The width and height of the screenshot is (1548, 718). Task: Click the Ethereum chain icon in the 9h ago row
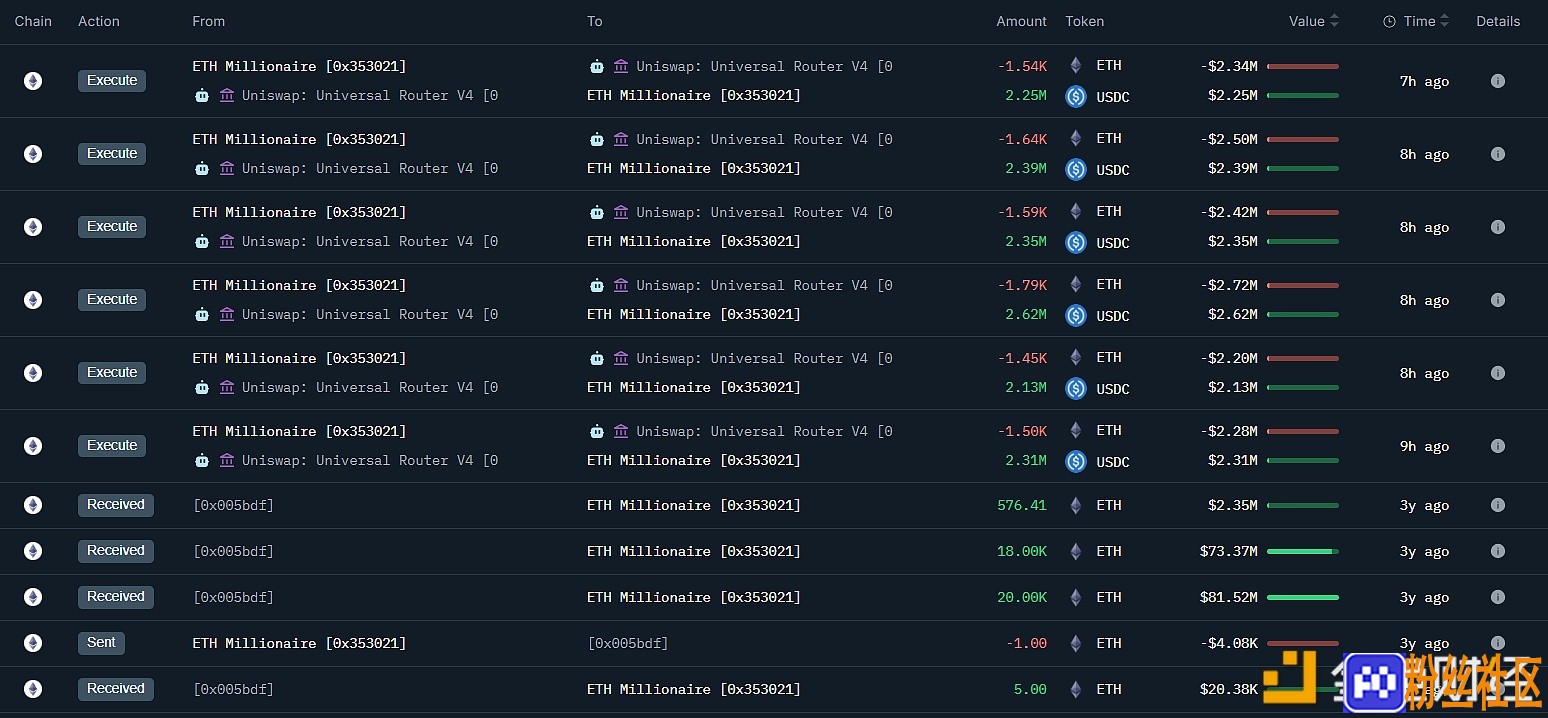click(33, 446)
